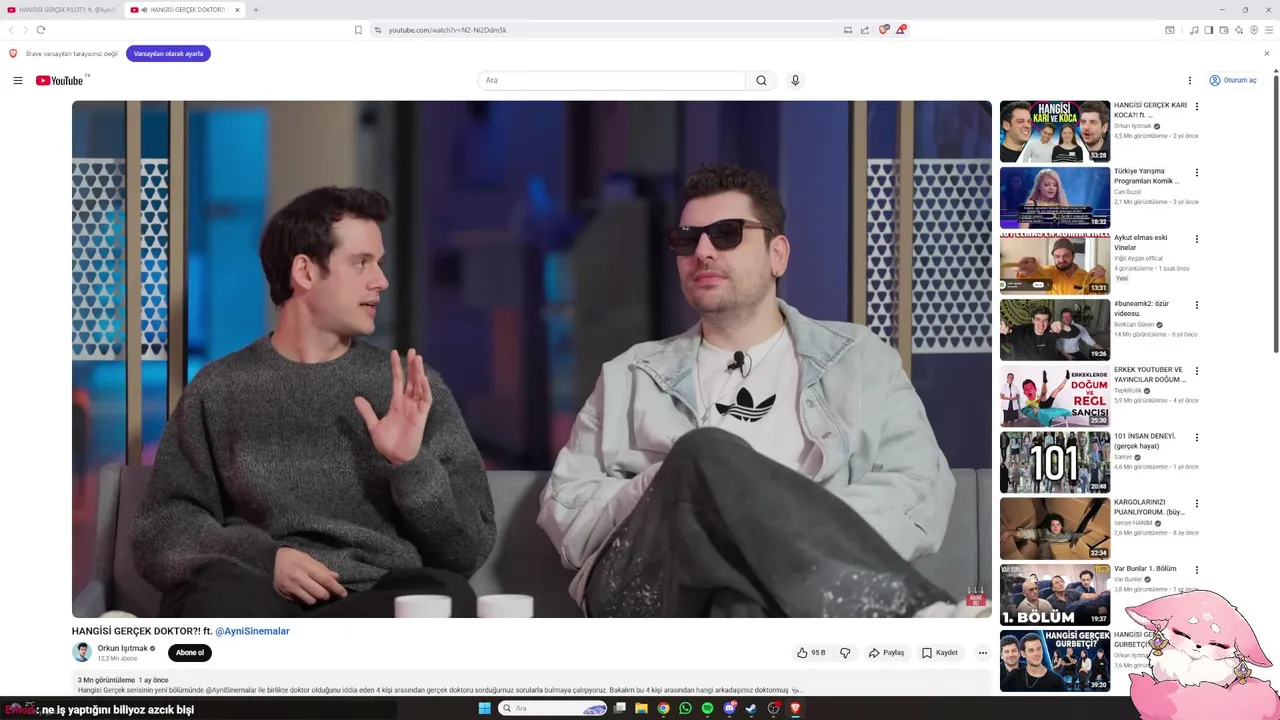Reload the page with the refresh icon
The height and width of the screenshot is (720, 1280).
pos(41,30)
